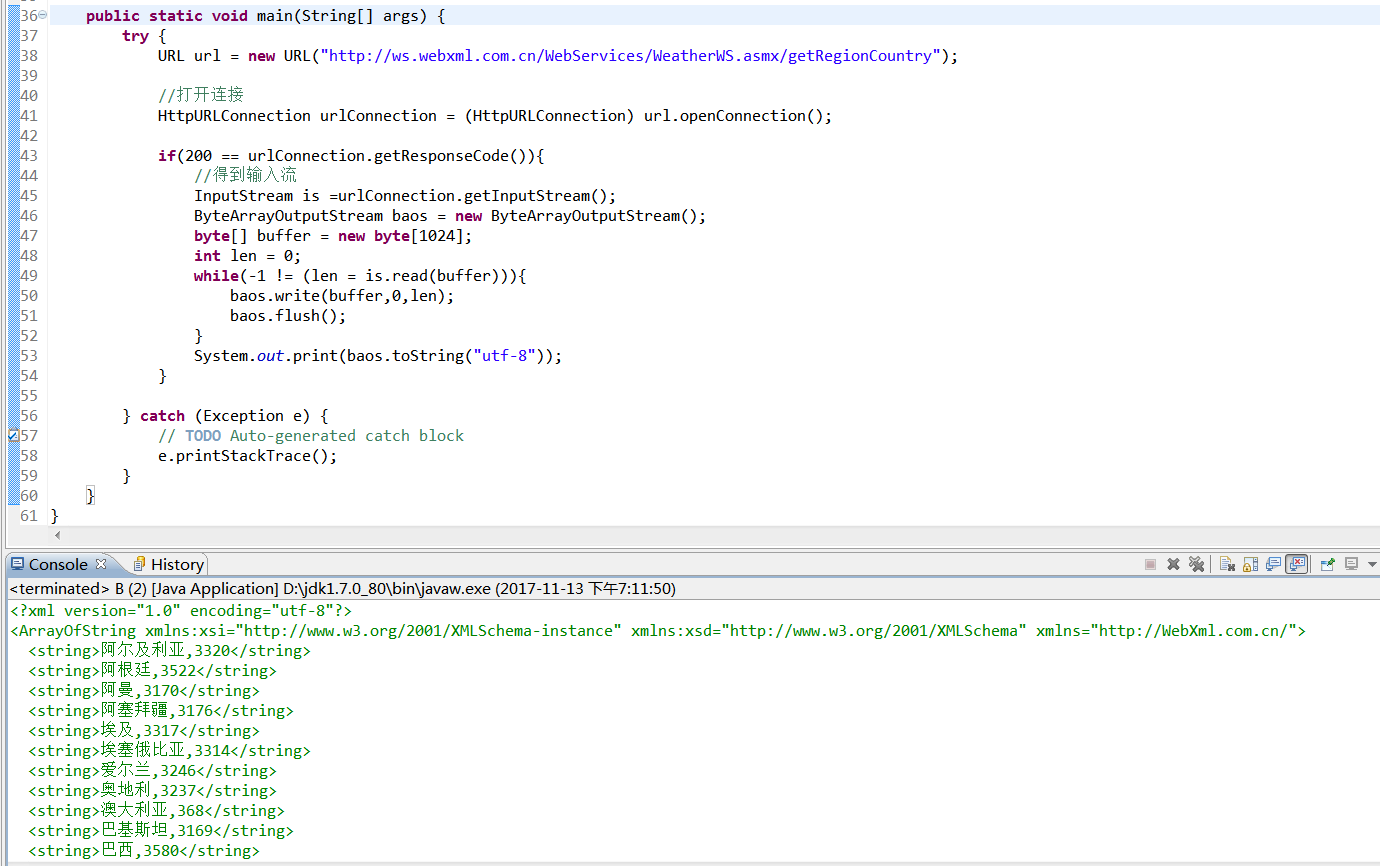Click the baos.write(buffer,0,len) line

coord(342,296)
